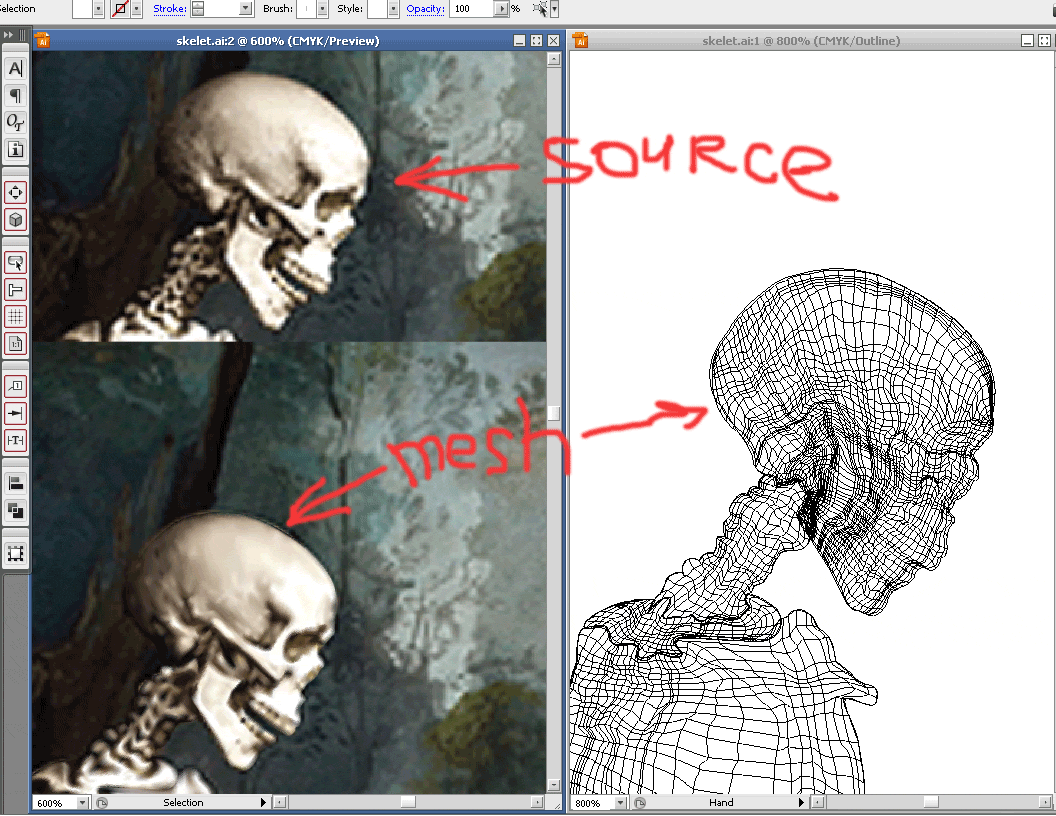Open the Character panel icon
Viewport: 1056px width, 816px height.
[x=15, y=68]
